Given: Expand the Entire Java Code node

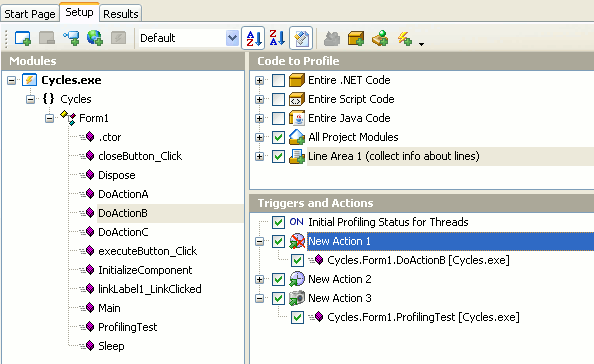Looking at the screenshot, I should (x=259, y=118).
